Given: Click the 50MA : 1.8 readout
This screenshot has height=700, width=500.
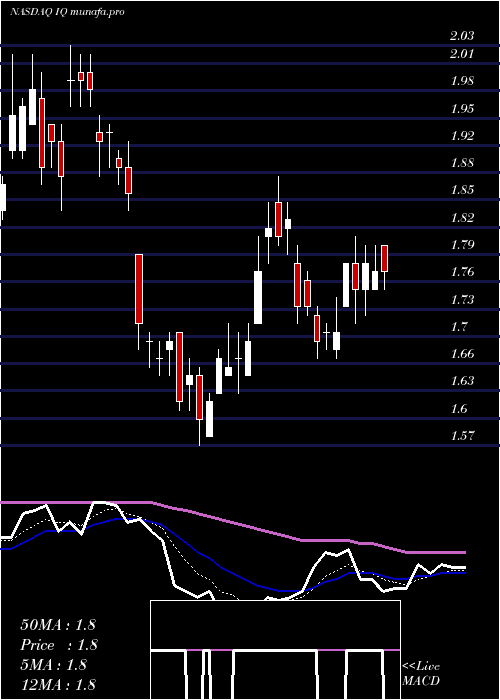Looking at the screenshot, I should point(58,625).
